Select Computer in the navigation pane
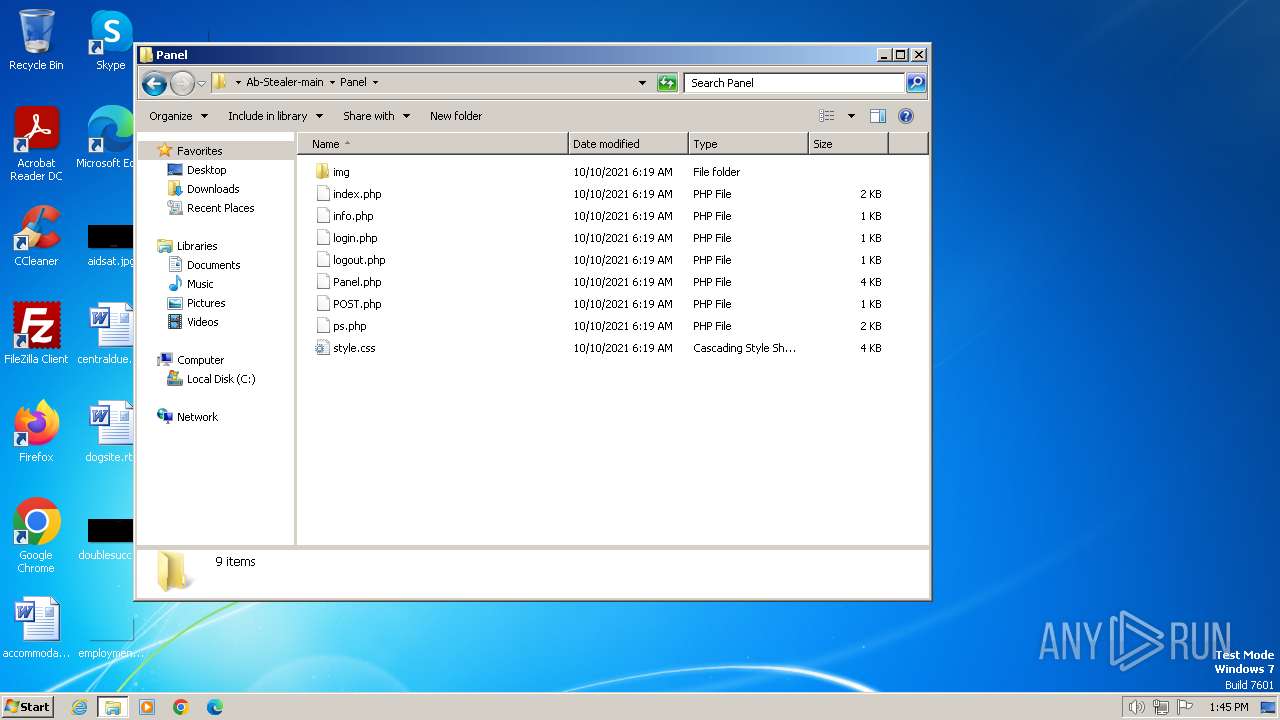This screenshot has width=1280, height=720. pyautogui.click(x=200, y=360)
